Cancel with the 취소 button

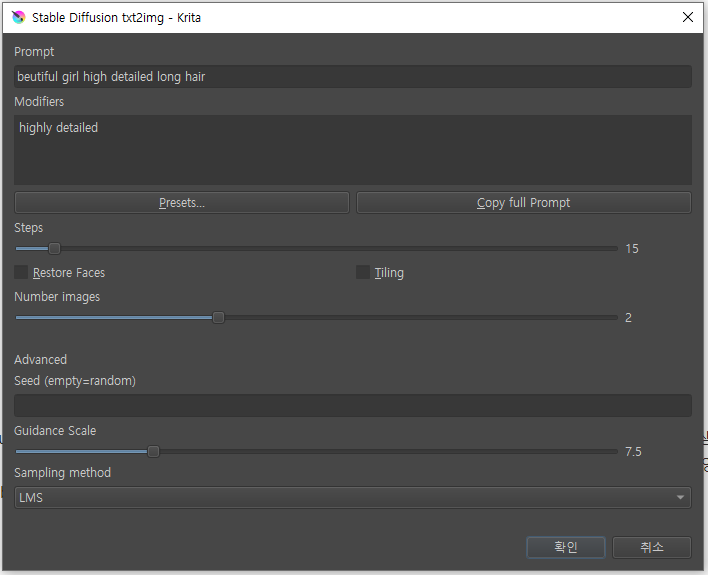[x=652, y=547]
